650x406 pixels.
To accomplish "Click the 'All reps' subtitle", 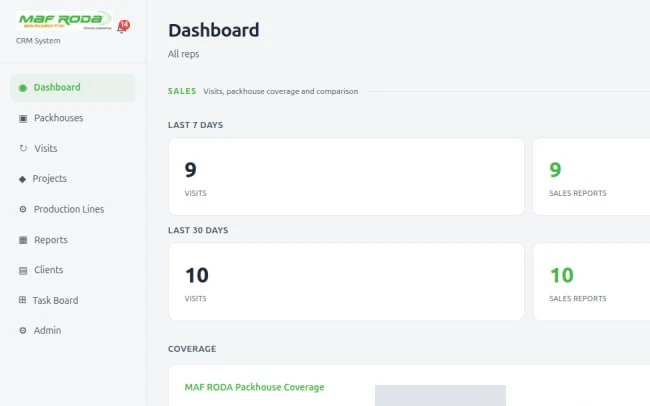I will pyautogui.click(x=183, y=54).
